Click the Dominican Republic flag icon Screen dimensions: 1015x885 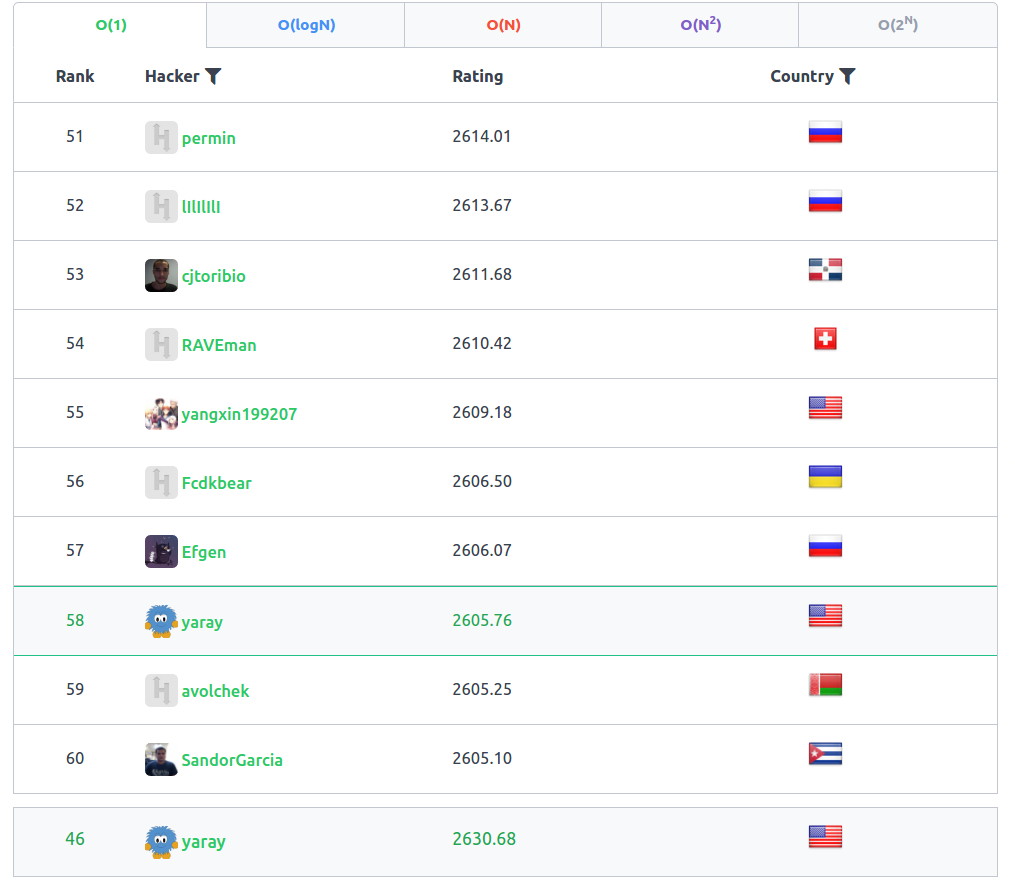point(825,269)
